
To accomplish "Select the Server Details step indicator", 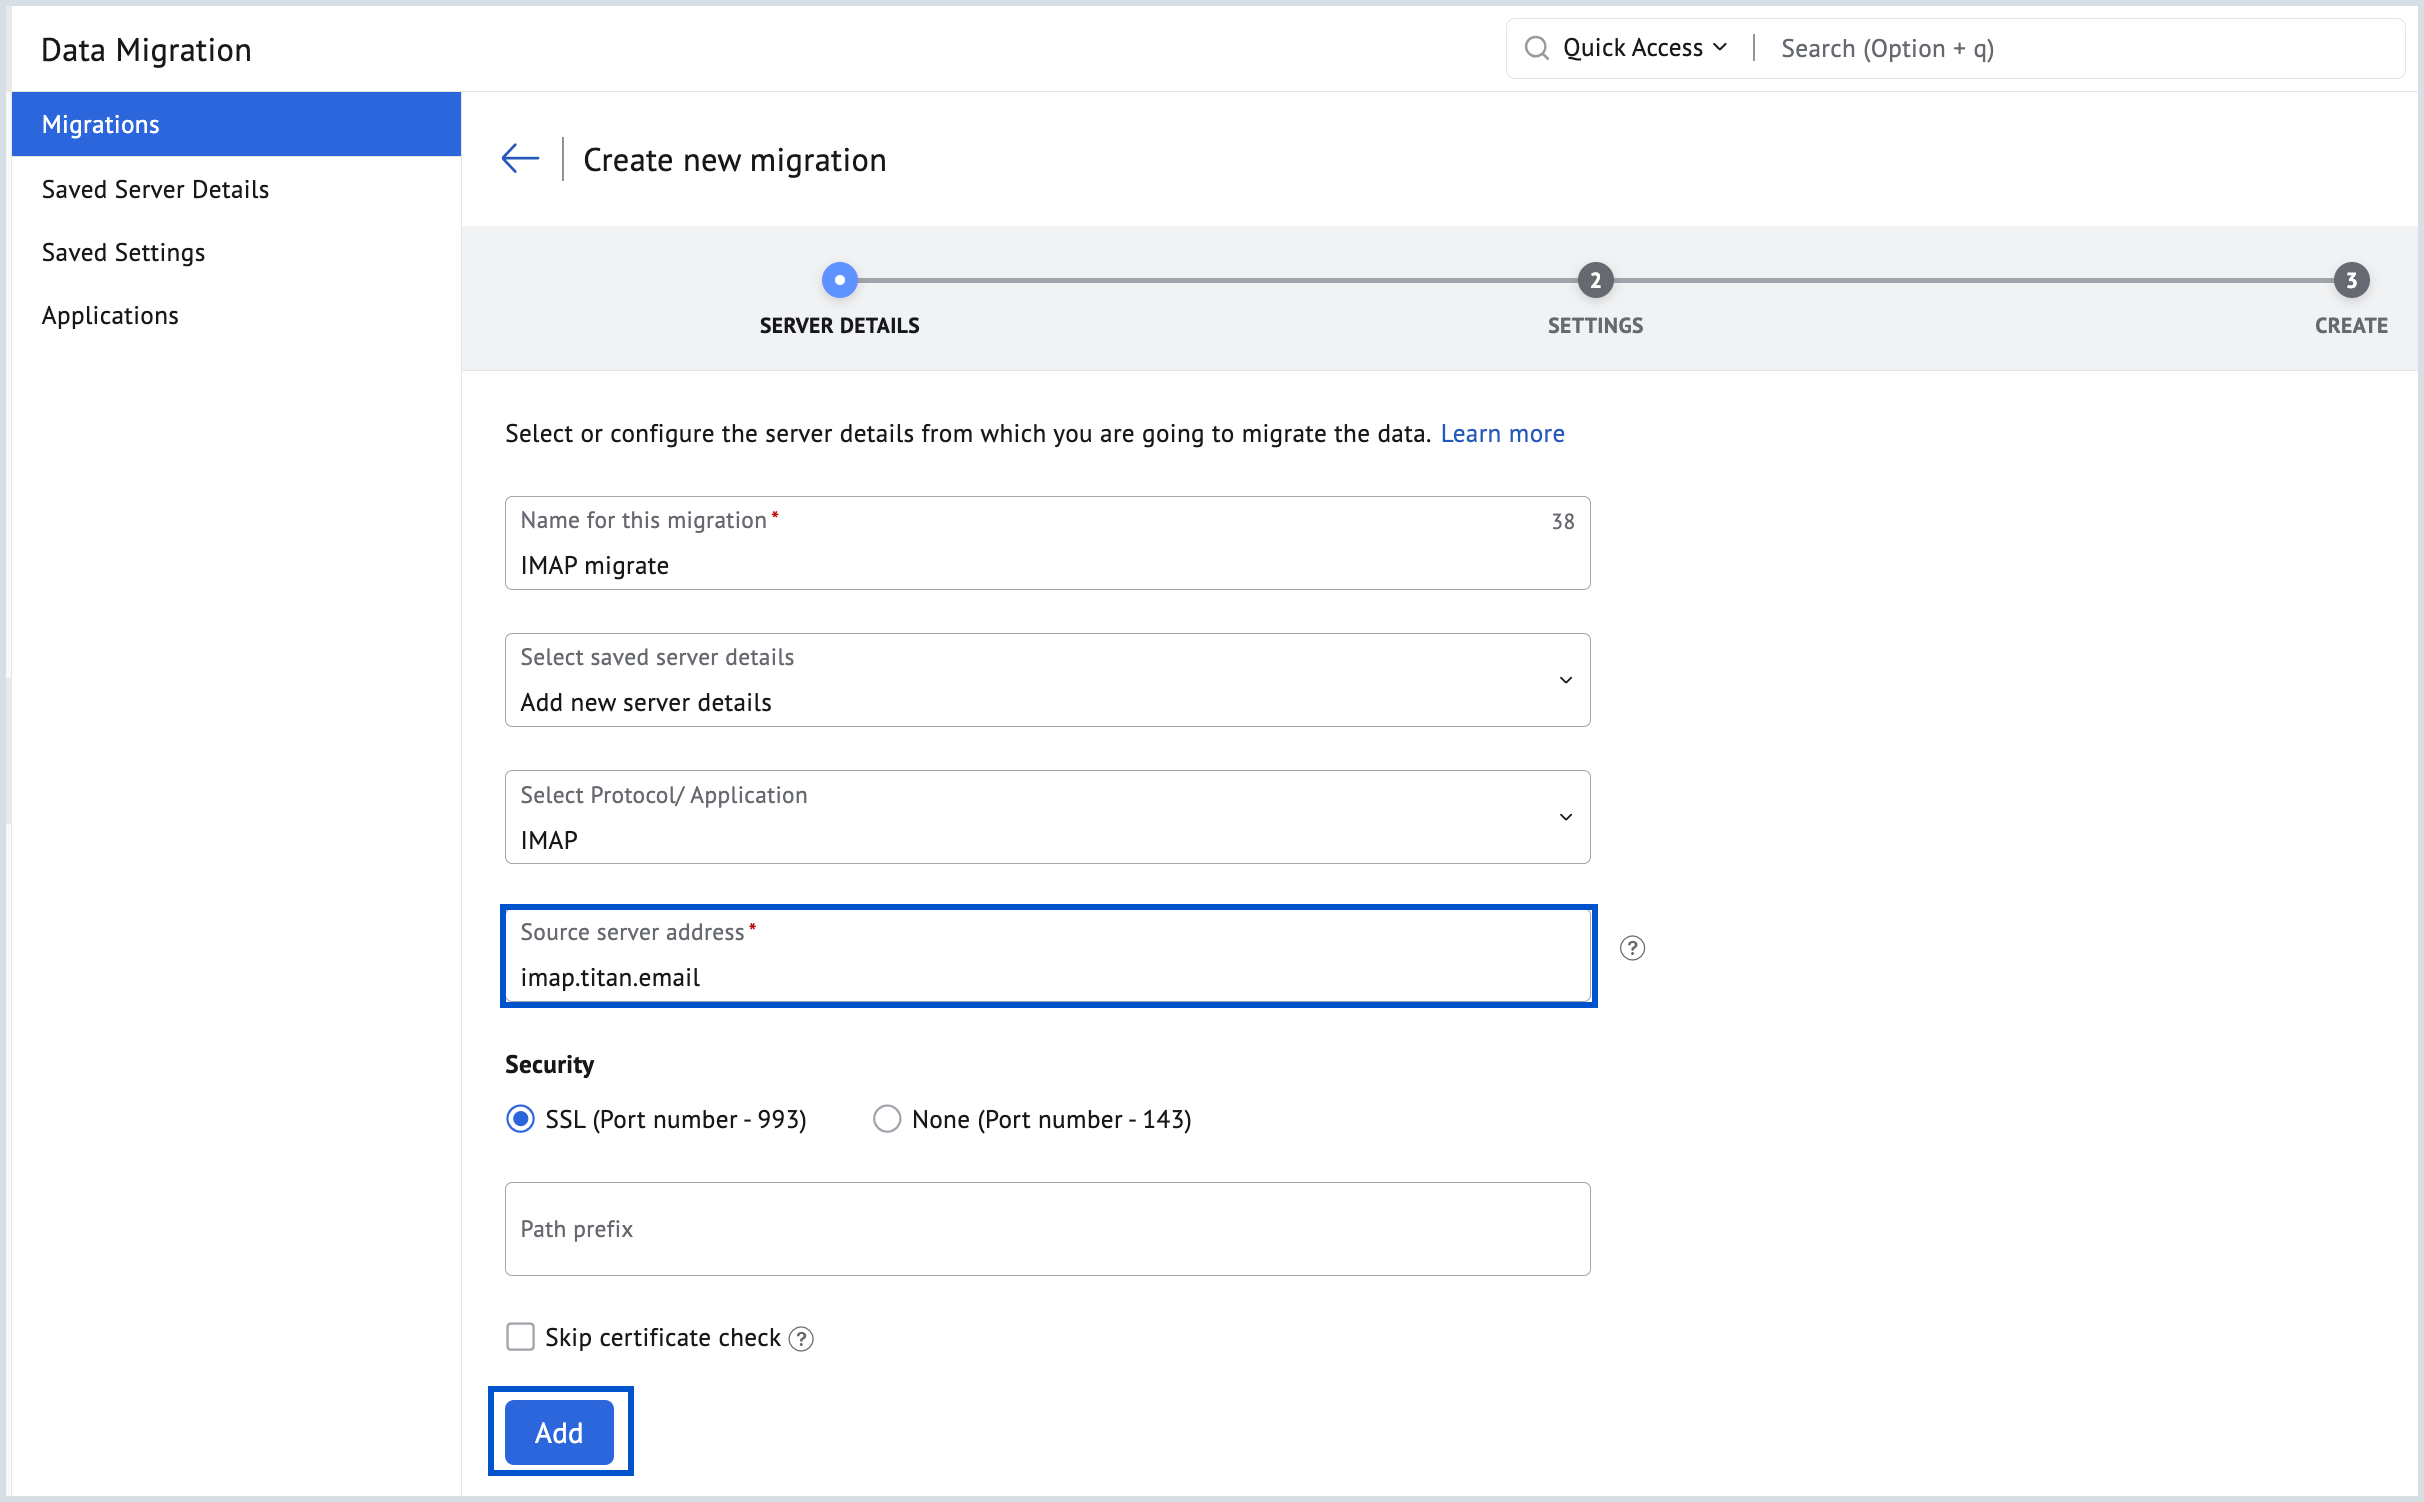I will point(839,280).
